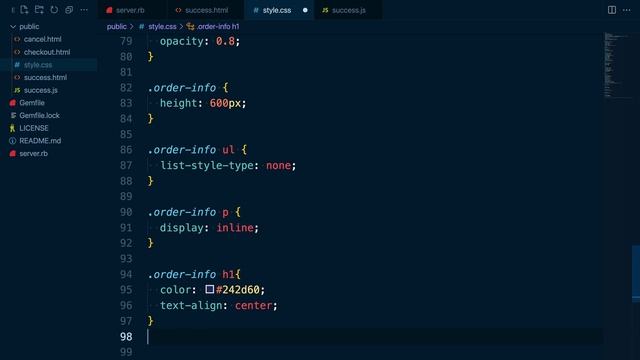The height and width of the screenshot is (360, 640).
Task: Collapse all folders in explorer
Action: click(69, 10)
